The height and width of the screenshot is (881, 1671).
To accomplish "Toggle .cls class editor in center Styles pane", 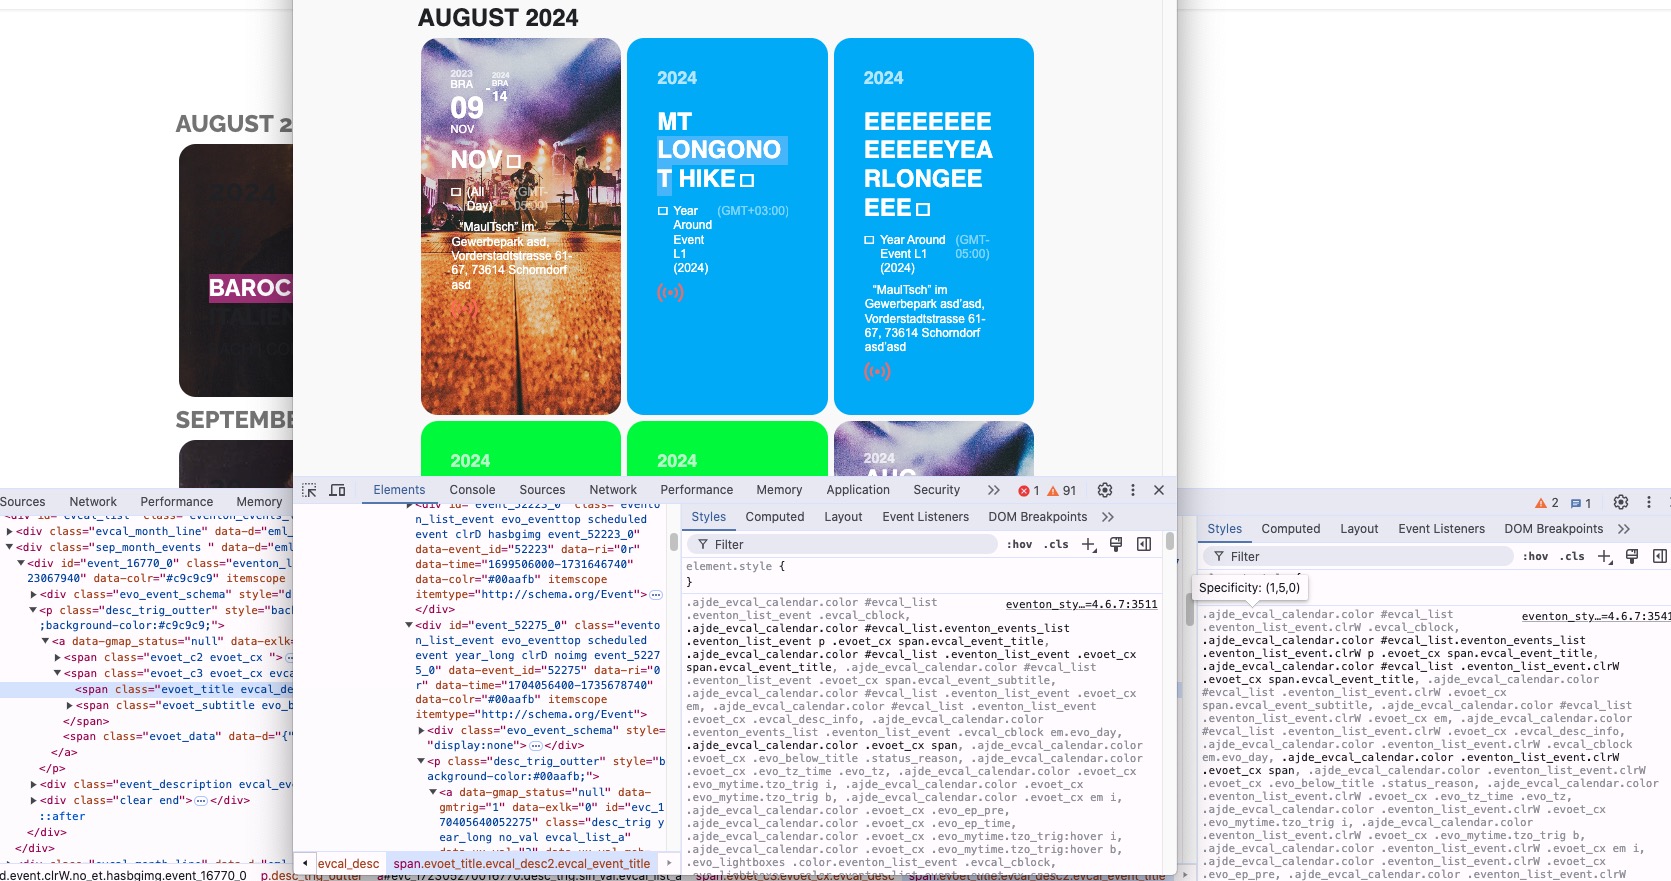I will (1056, 544).
